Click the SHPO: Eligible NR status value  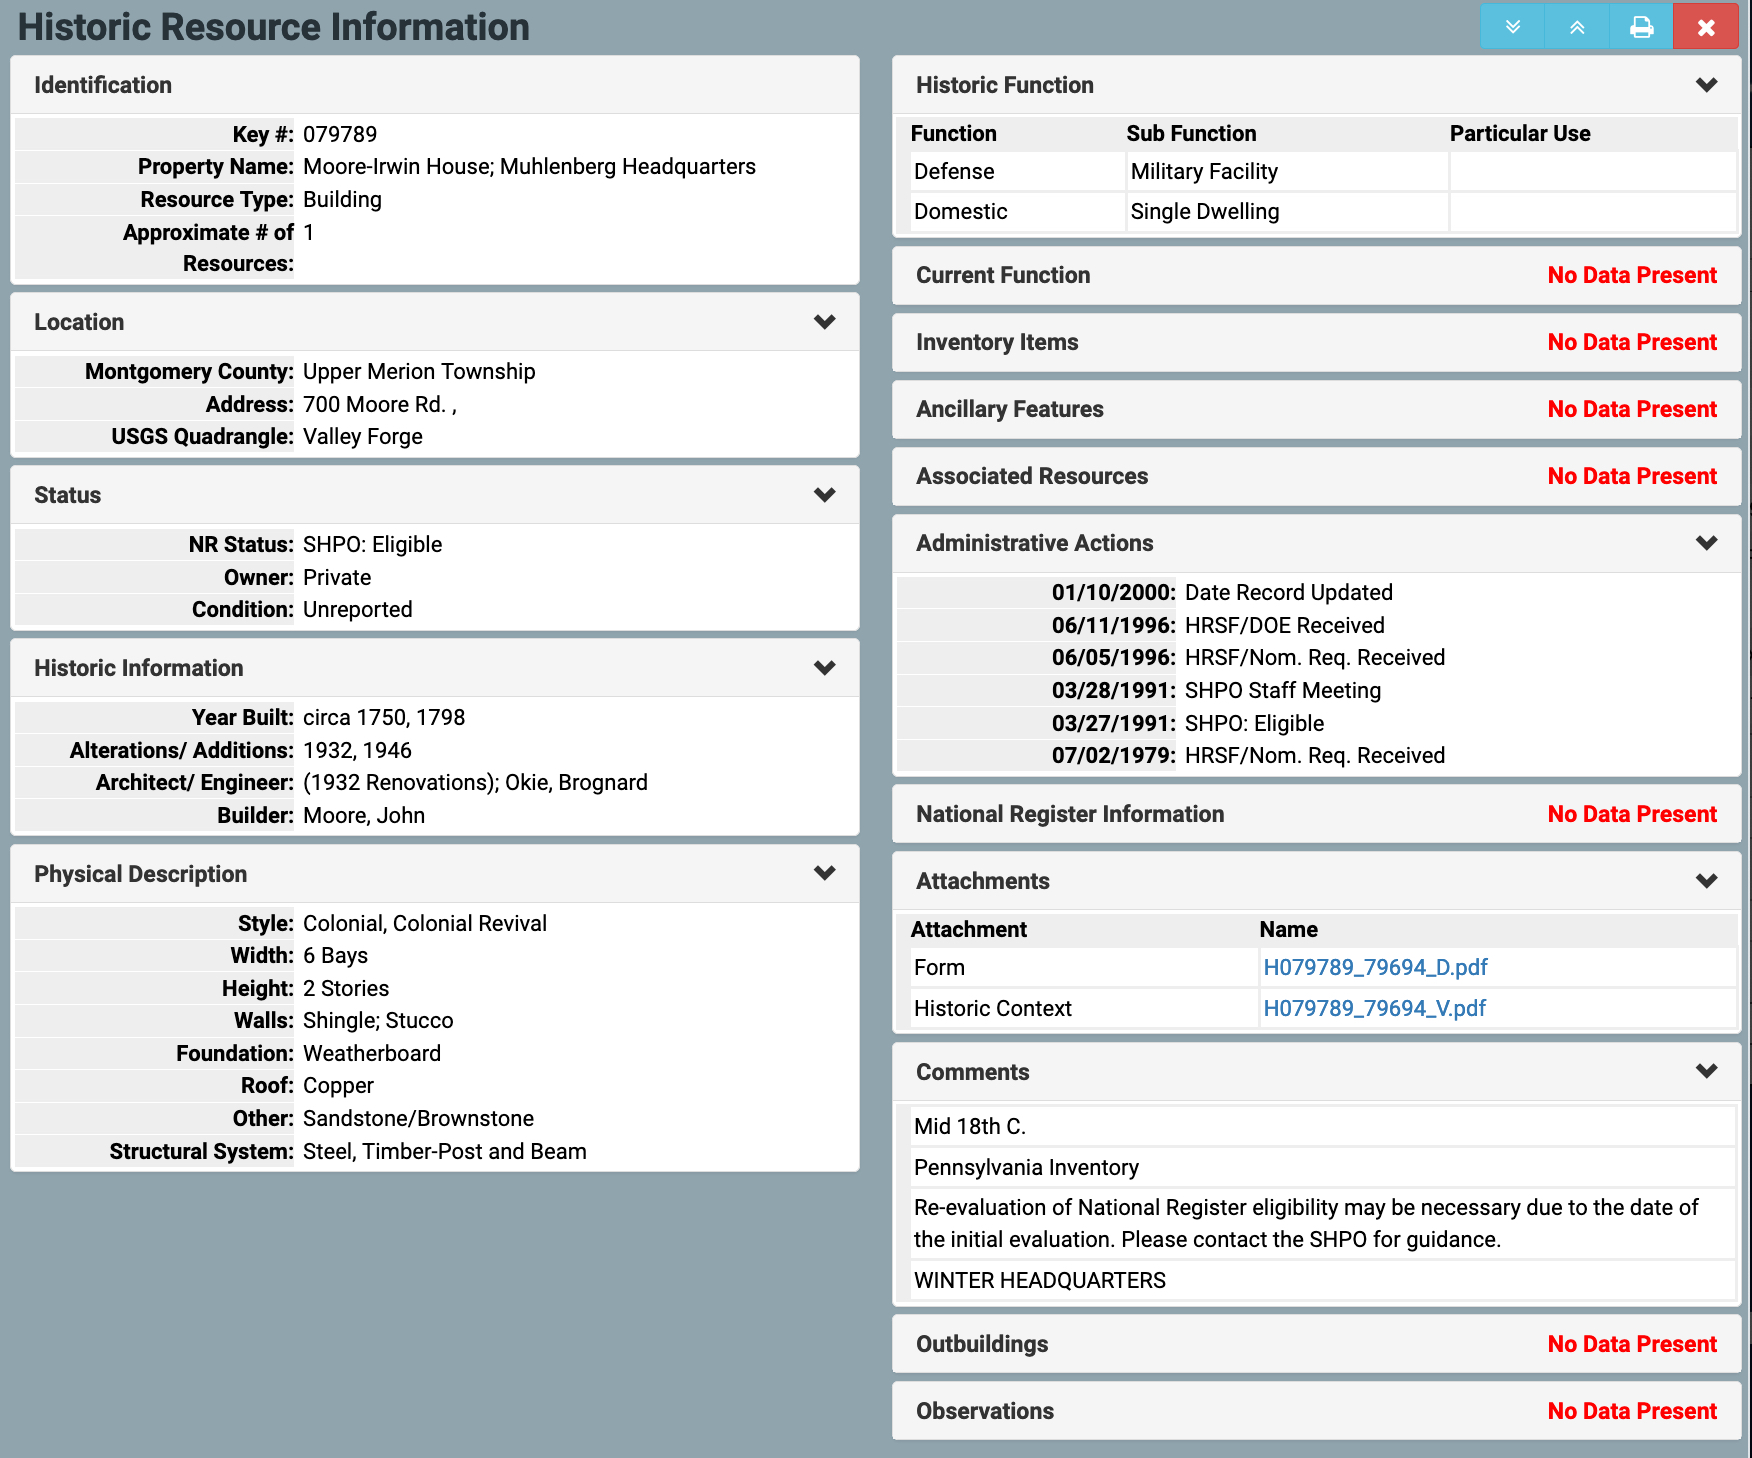372,544
